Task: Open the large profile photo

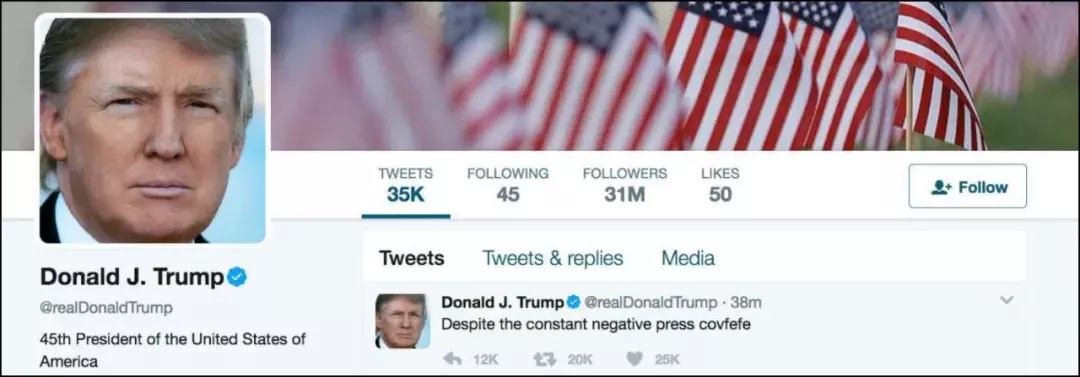Action: coord(152,130)
